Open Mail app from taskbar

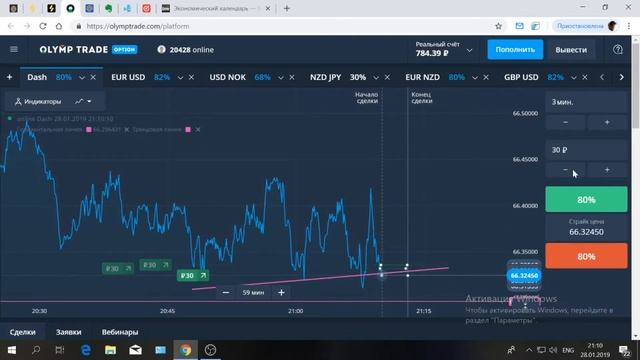135,350
